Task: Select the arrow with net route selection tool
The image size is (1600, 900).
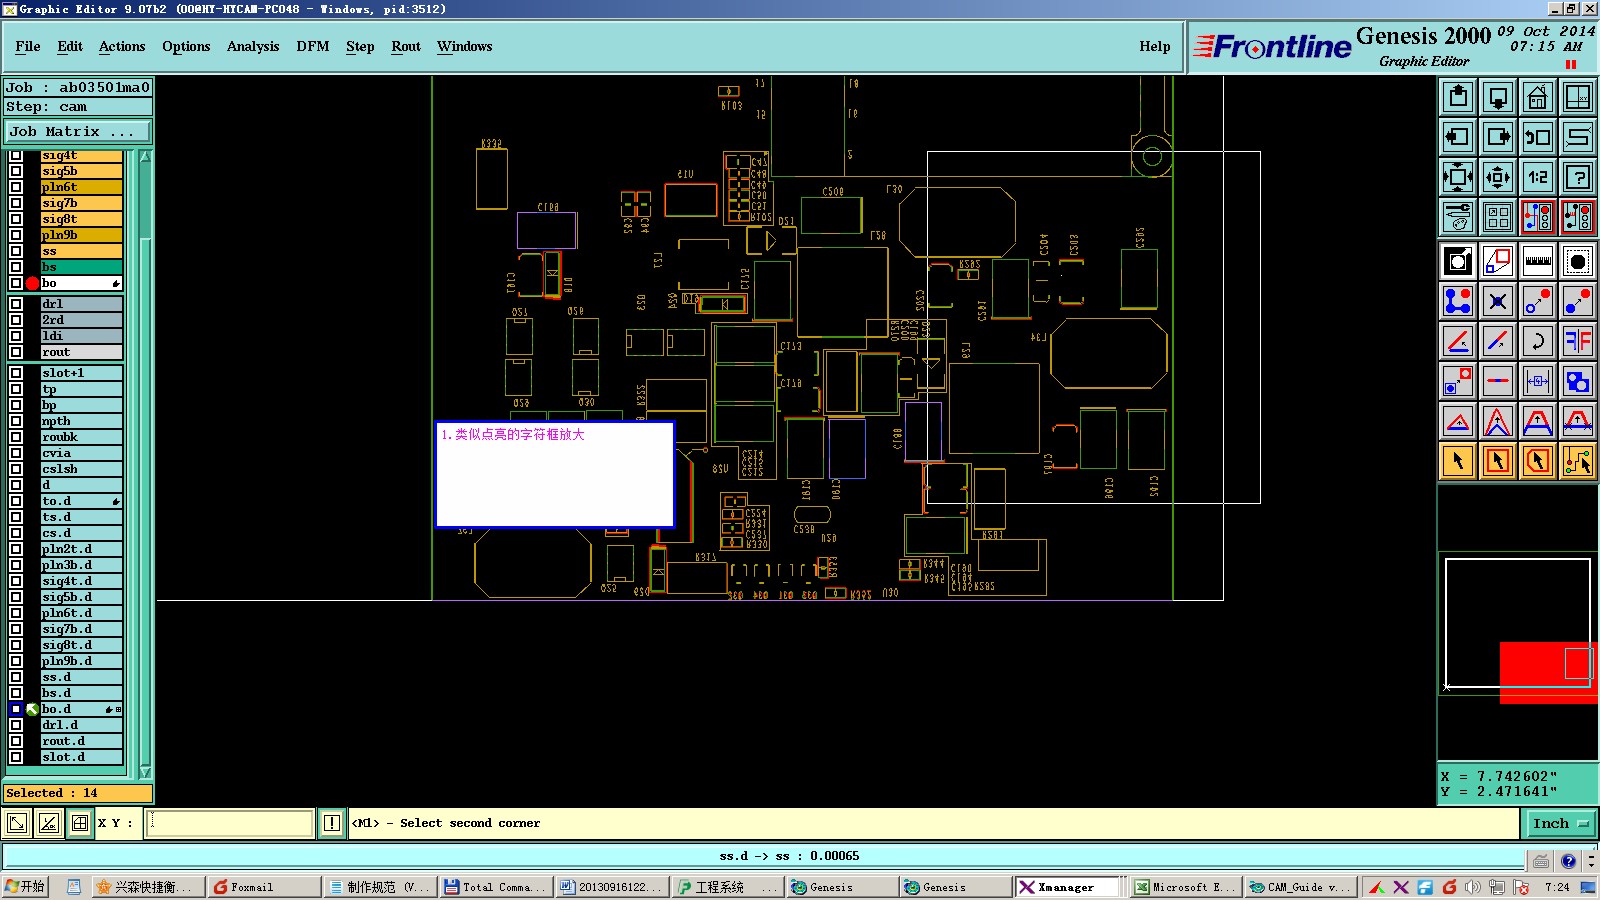Action: click(1578, 461)
